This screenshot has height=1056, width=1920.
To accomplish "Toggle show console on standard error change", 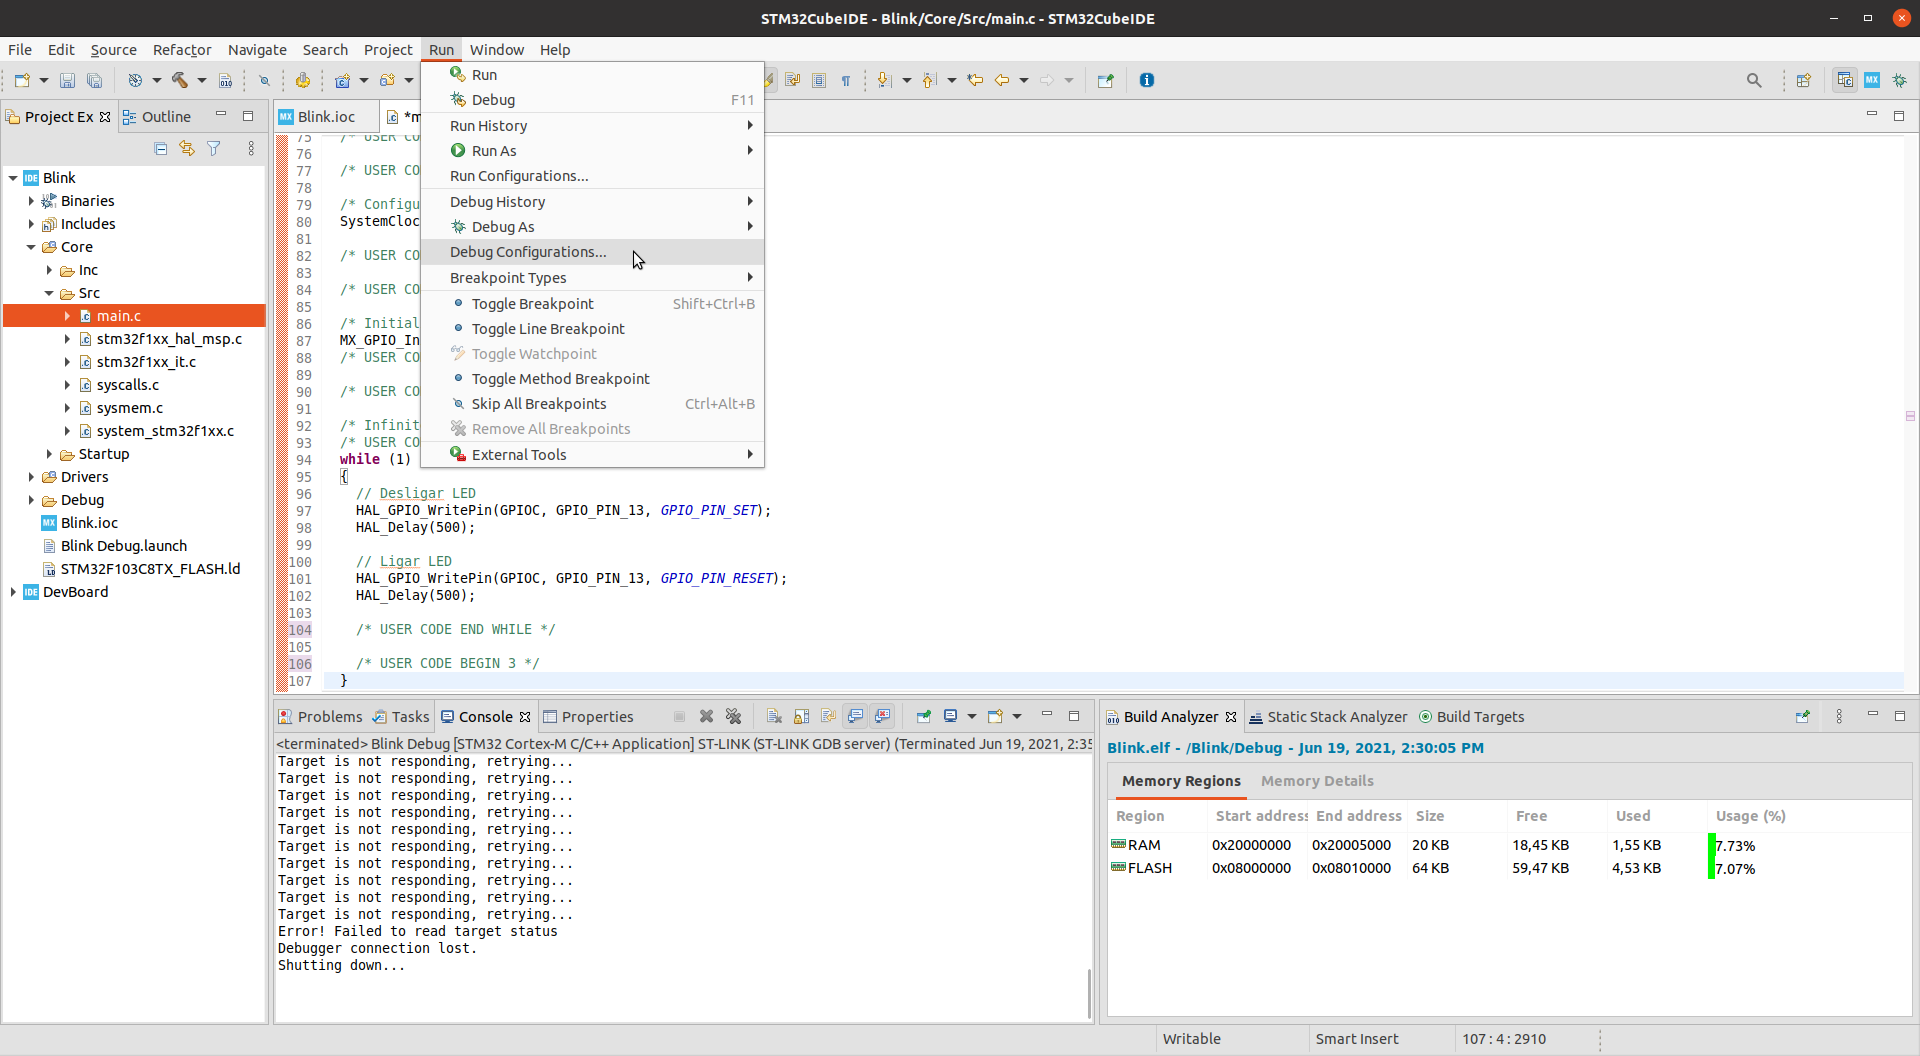I will (882, 716).
